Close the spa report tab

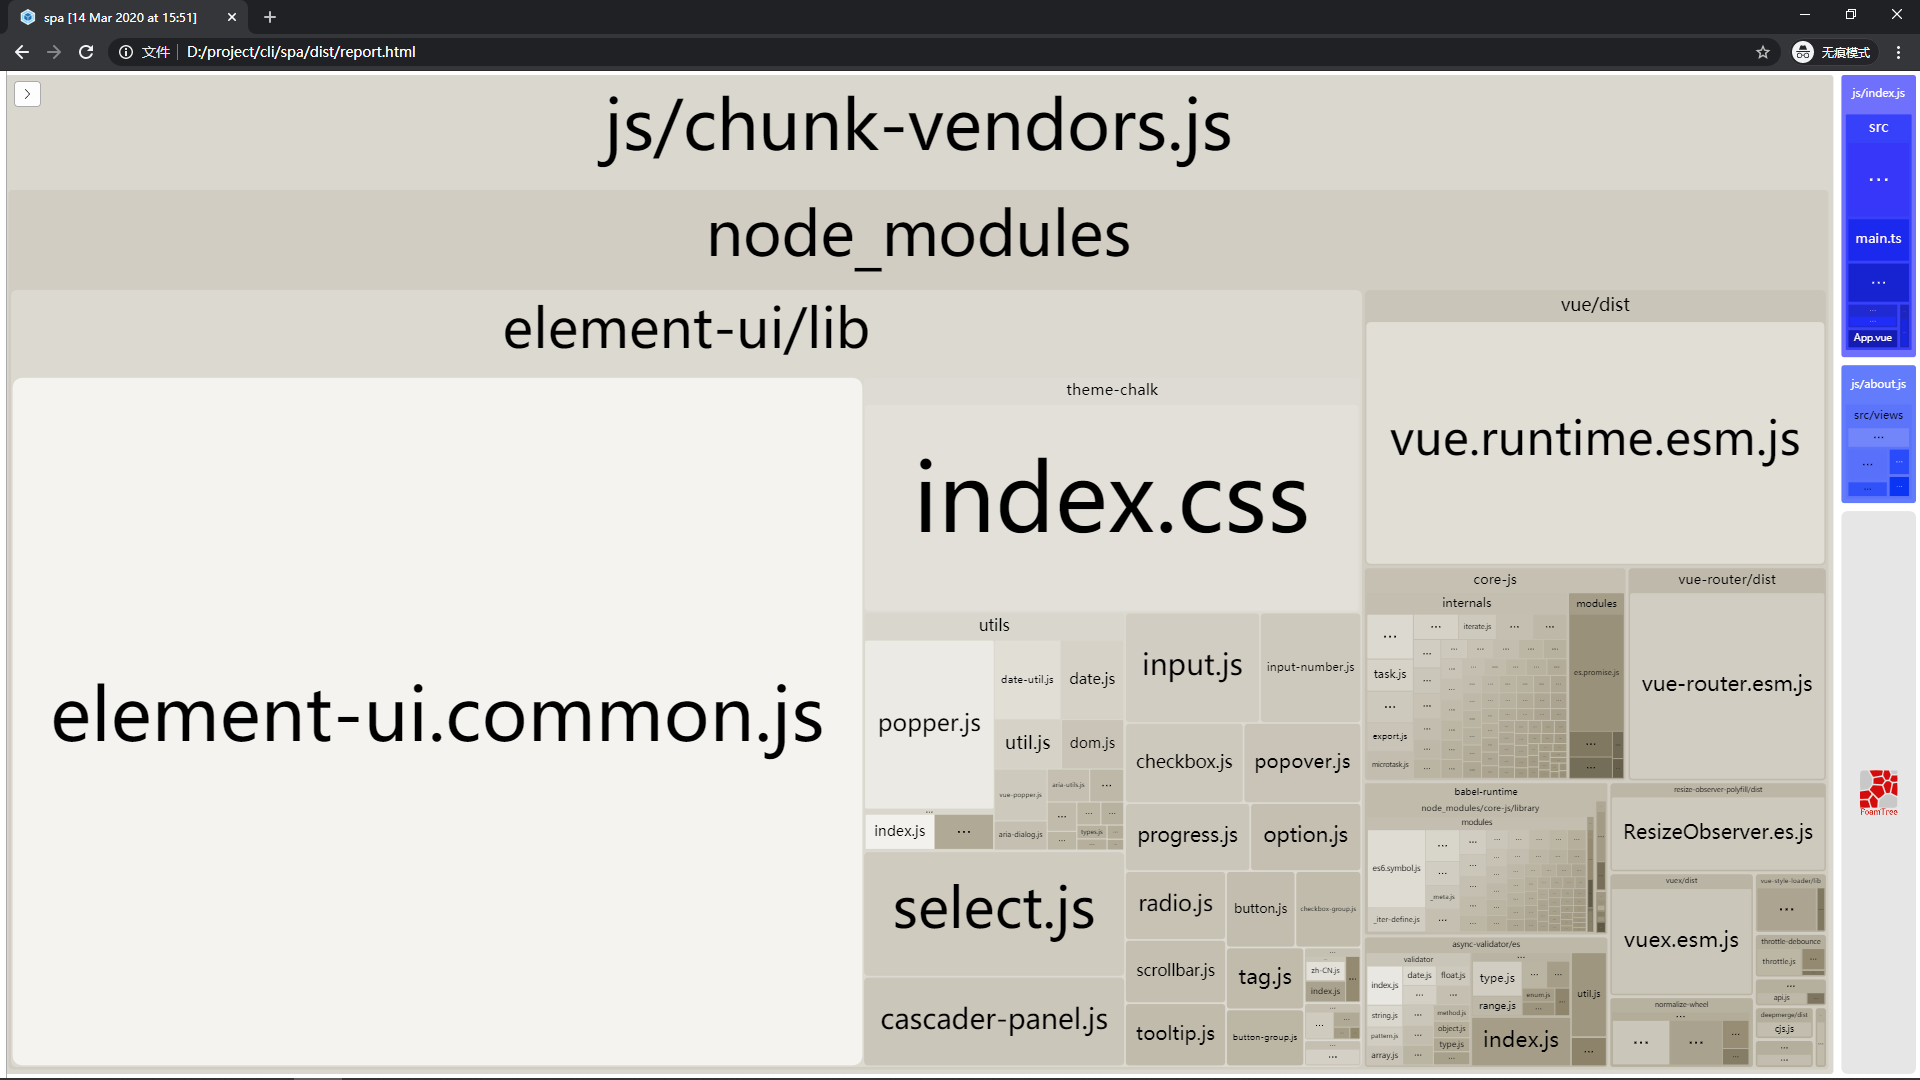click(x=232, y=17)
